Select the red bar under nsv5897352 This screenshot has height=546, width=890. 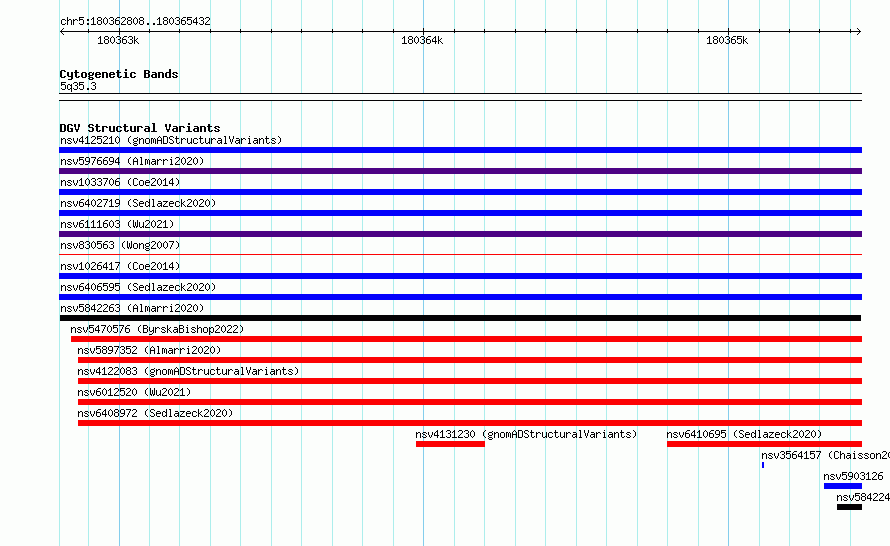point(470,360)
